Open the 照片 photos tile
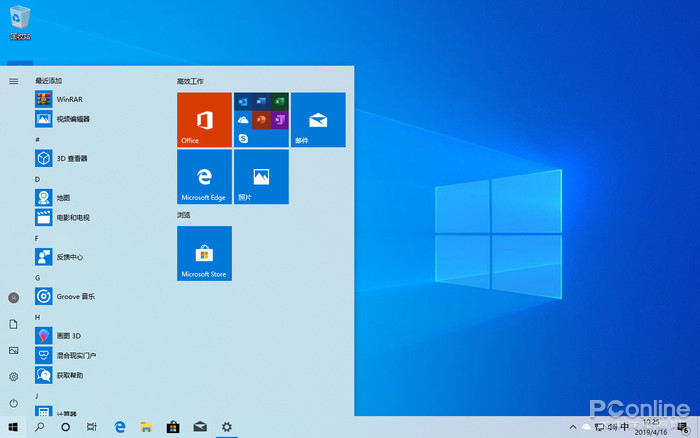Image resolution: width=700 pixels, height=438 pixels. [x=261, y=177]
